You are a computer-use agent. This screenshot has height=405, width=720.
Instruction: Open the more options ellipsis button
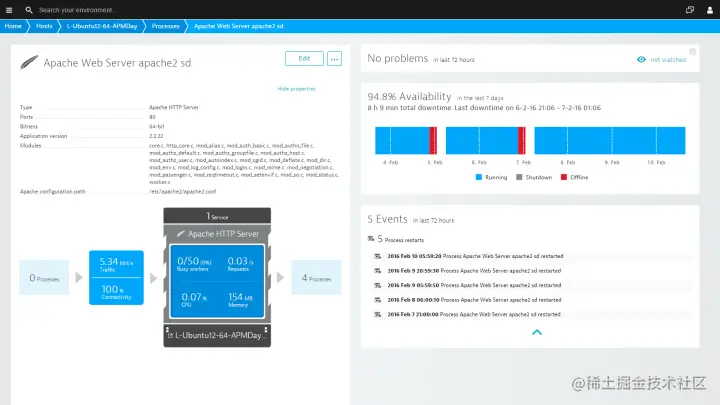pos(334,59)
